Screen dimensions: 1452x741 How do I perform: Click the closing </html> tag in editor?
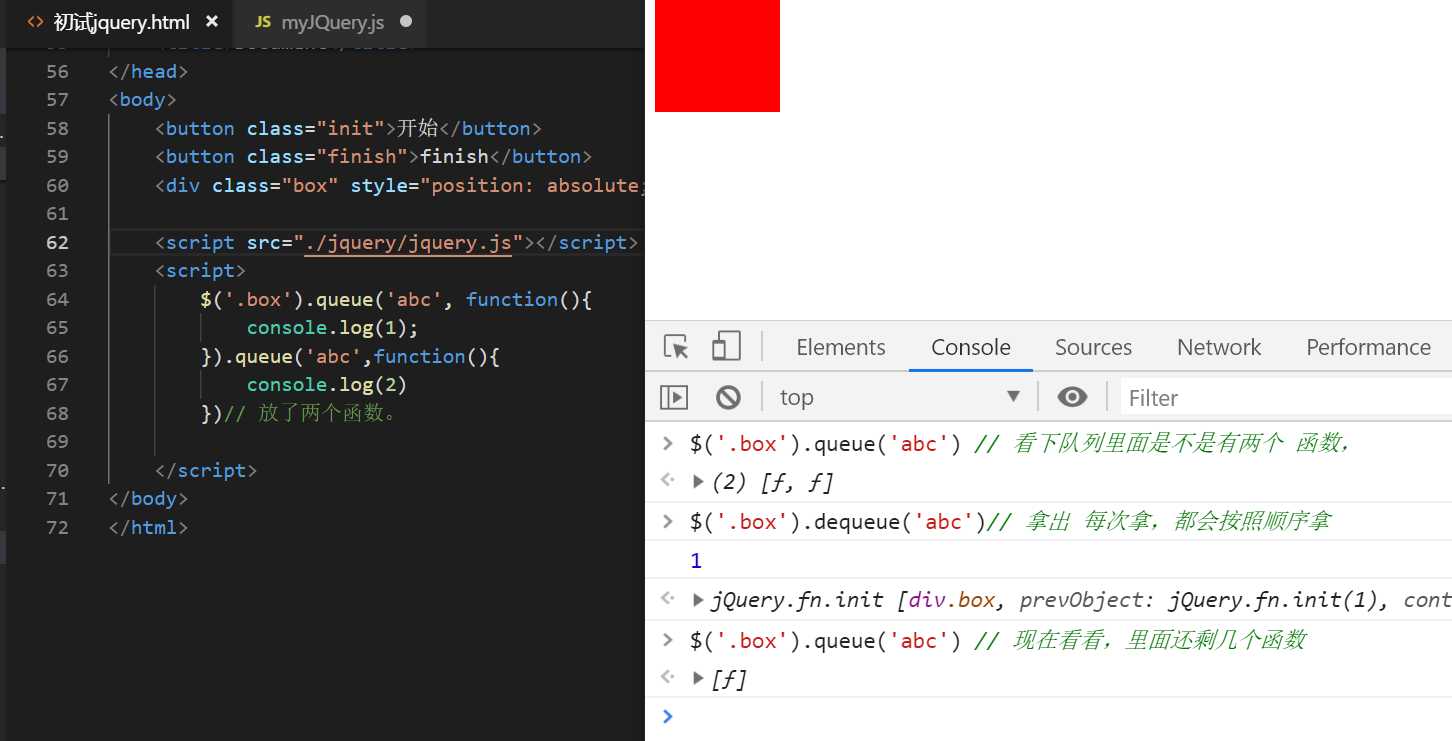click(x=148, y=527)
